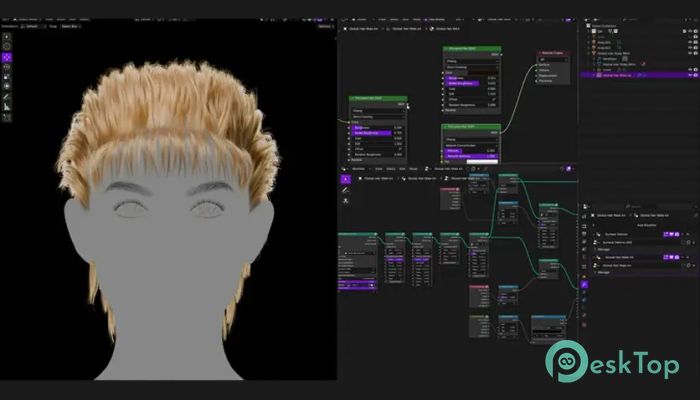Open Default transform orientation dropdown

point(32,26)
